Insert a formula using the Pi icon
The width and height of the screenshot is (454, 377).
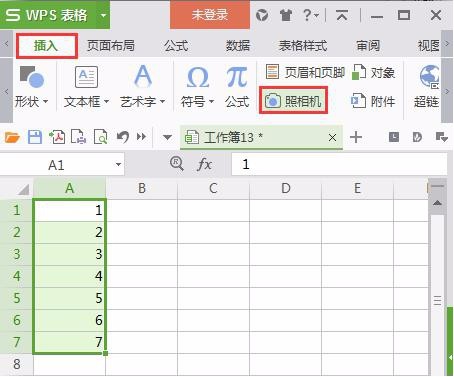237,77
